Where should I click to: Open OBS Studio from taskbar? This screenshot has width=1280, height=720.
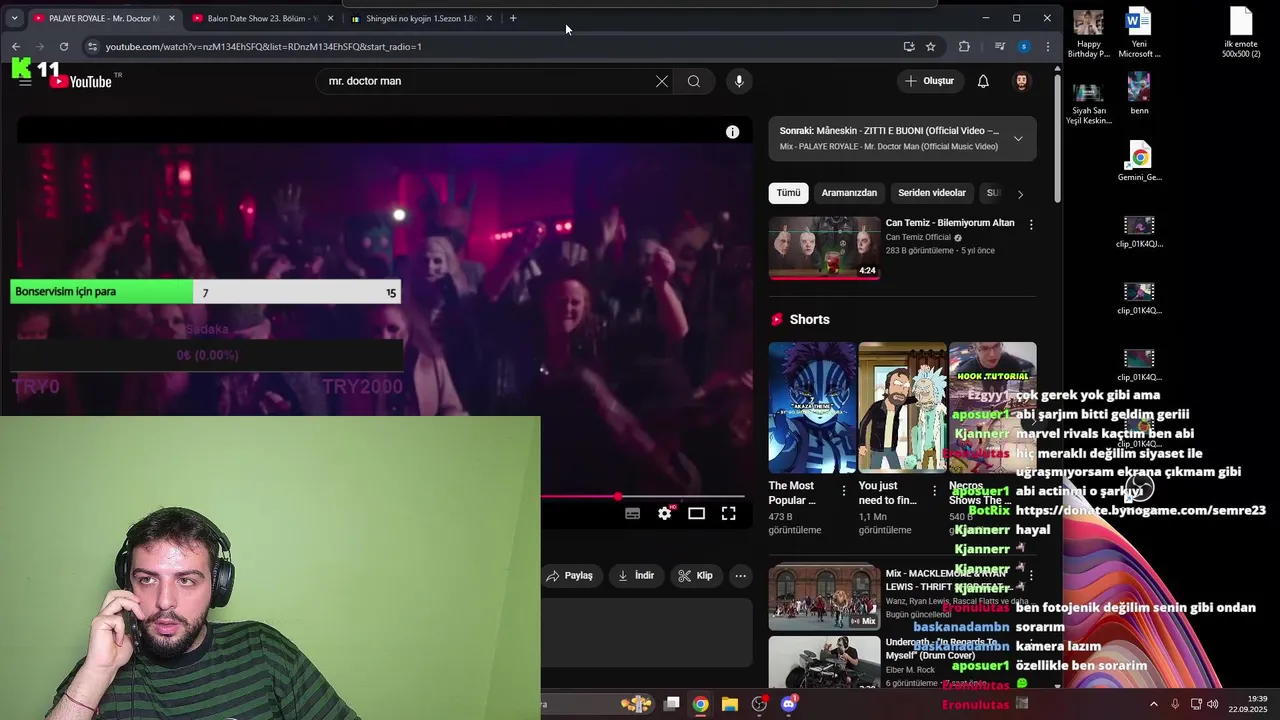coord(759,704)
